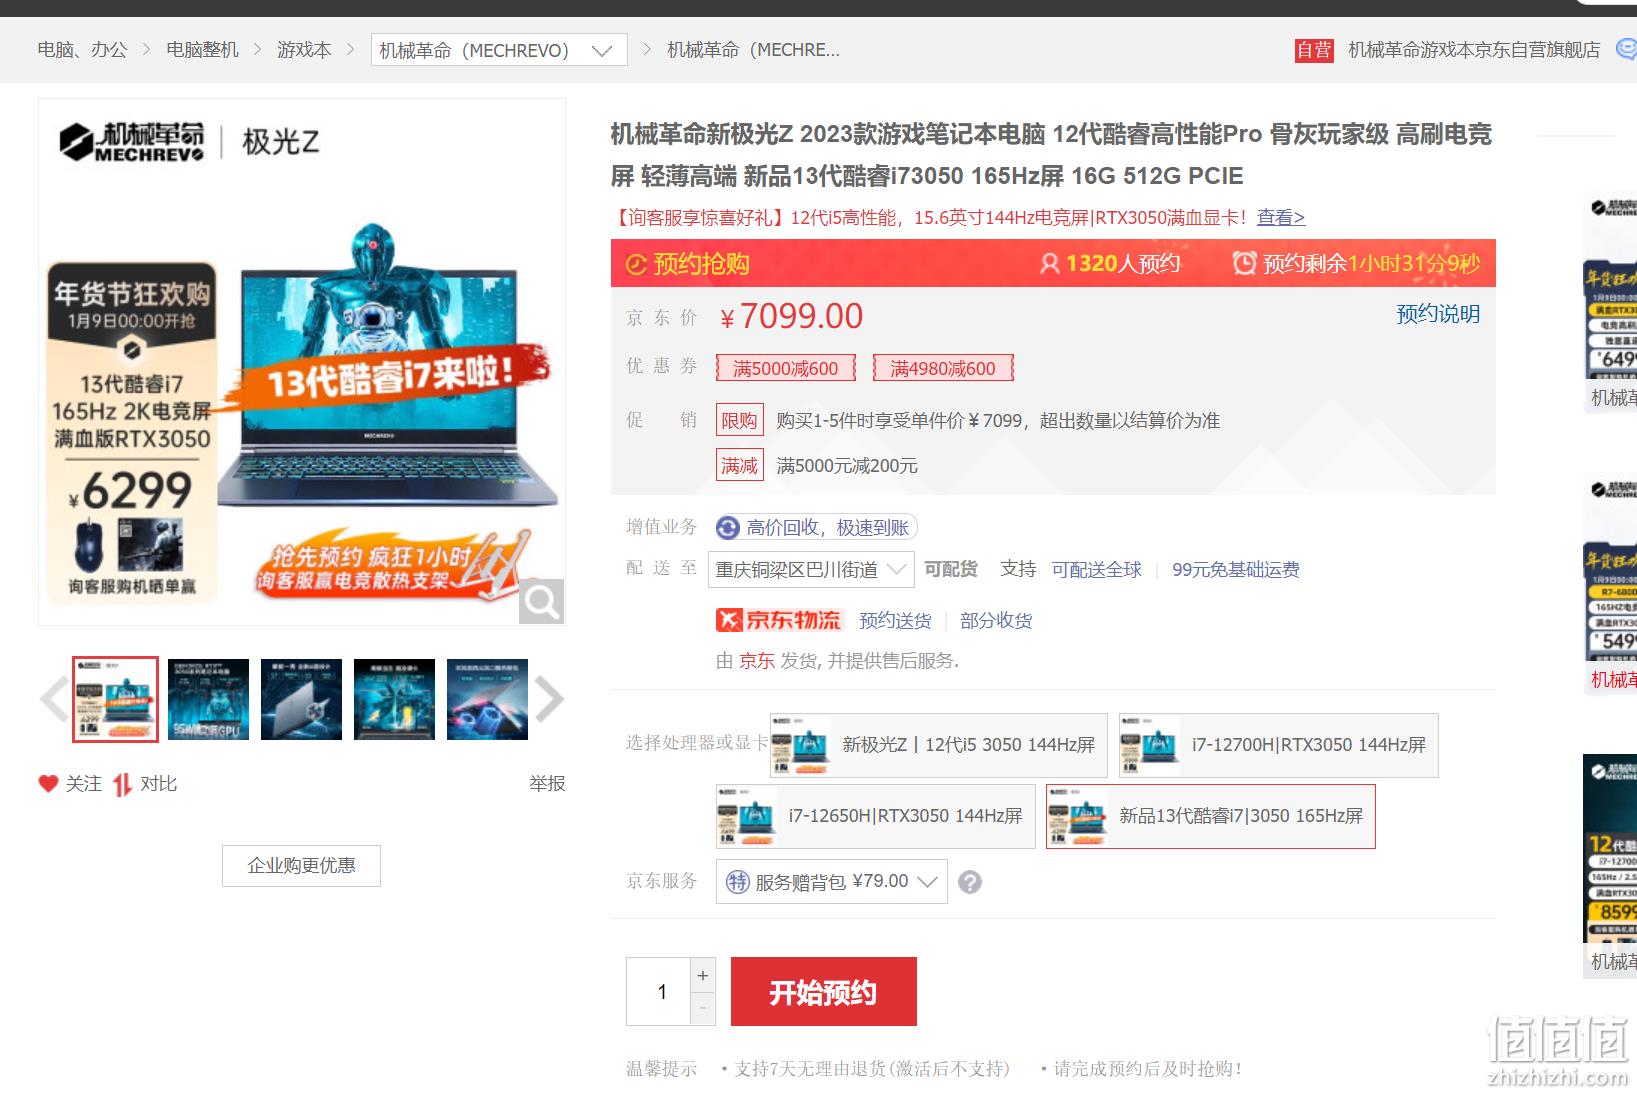Select option 新品13代酷睿i7|3050 165Hz屏
The image size is (1637, 1095).
tap(1210, 816)
